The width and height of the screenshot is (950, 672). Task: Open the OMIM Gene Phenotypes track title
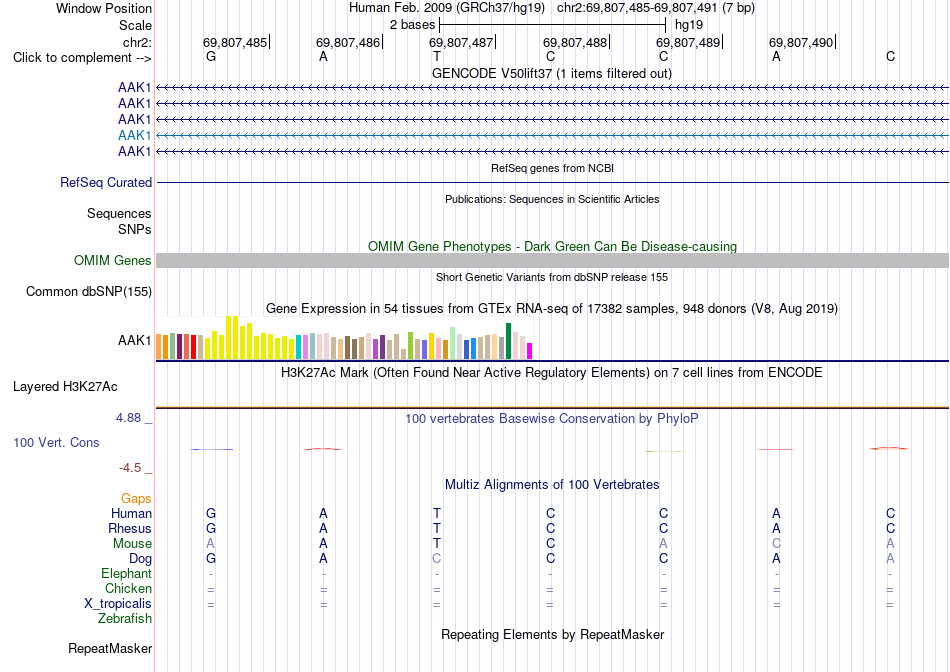[552, 247]
